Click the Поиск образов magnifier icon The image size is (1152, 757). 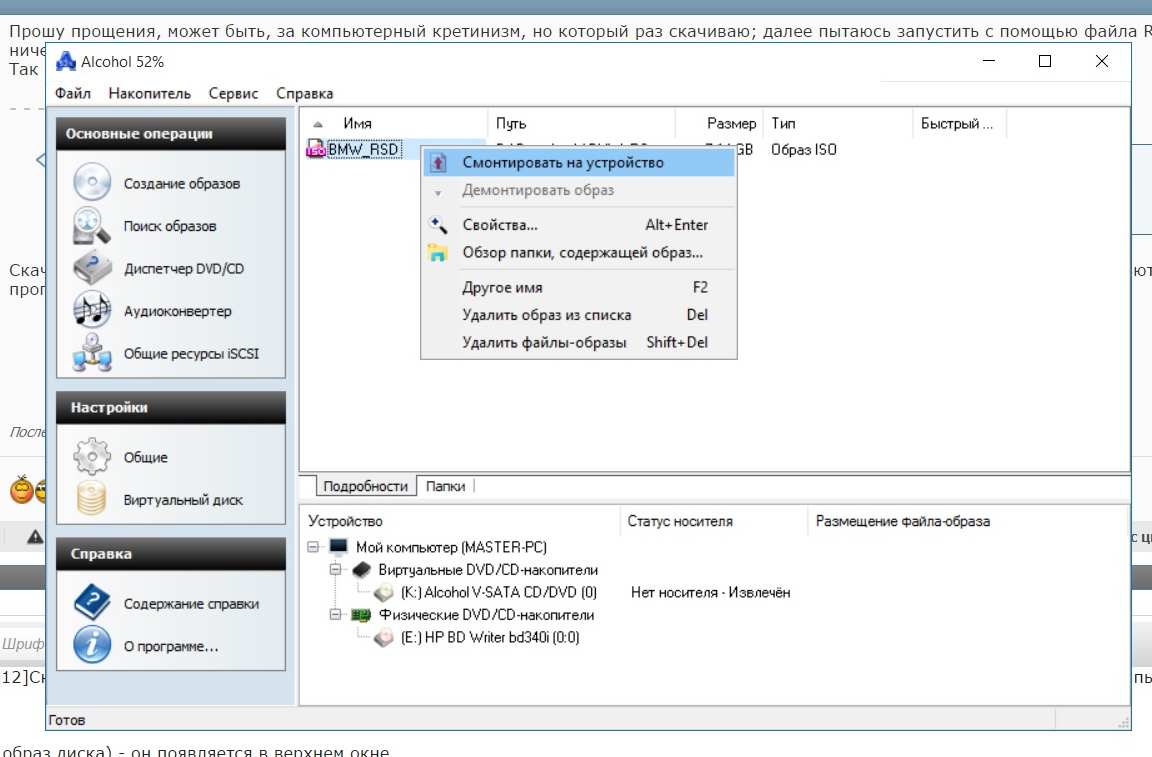[x=92, y=226]
